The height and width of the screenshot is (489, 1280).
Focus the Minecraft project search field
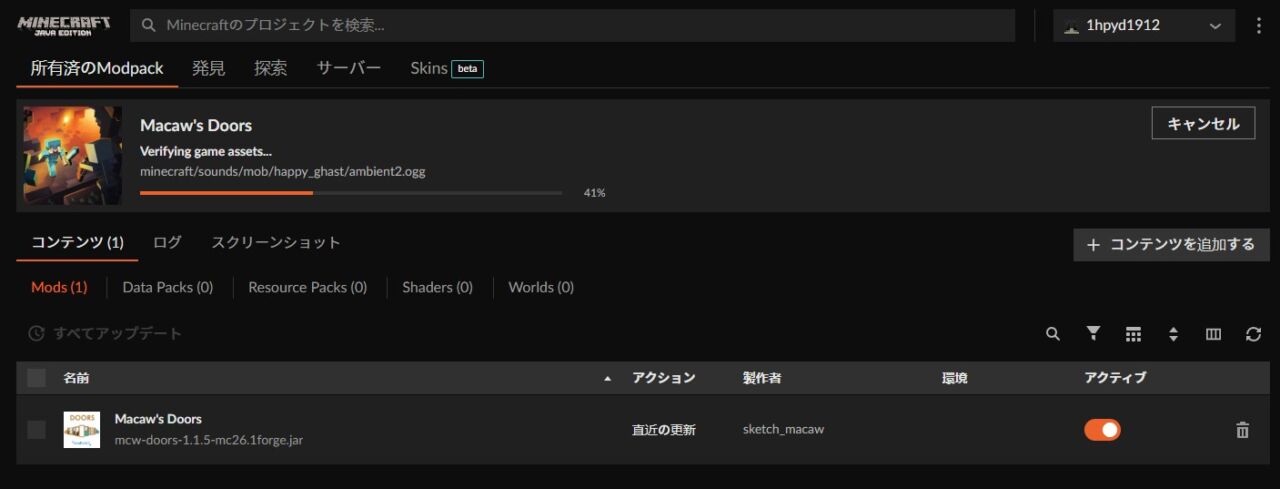pos(573,25)
